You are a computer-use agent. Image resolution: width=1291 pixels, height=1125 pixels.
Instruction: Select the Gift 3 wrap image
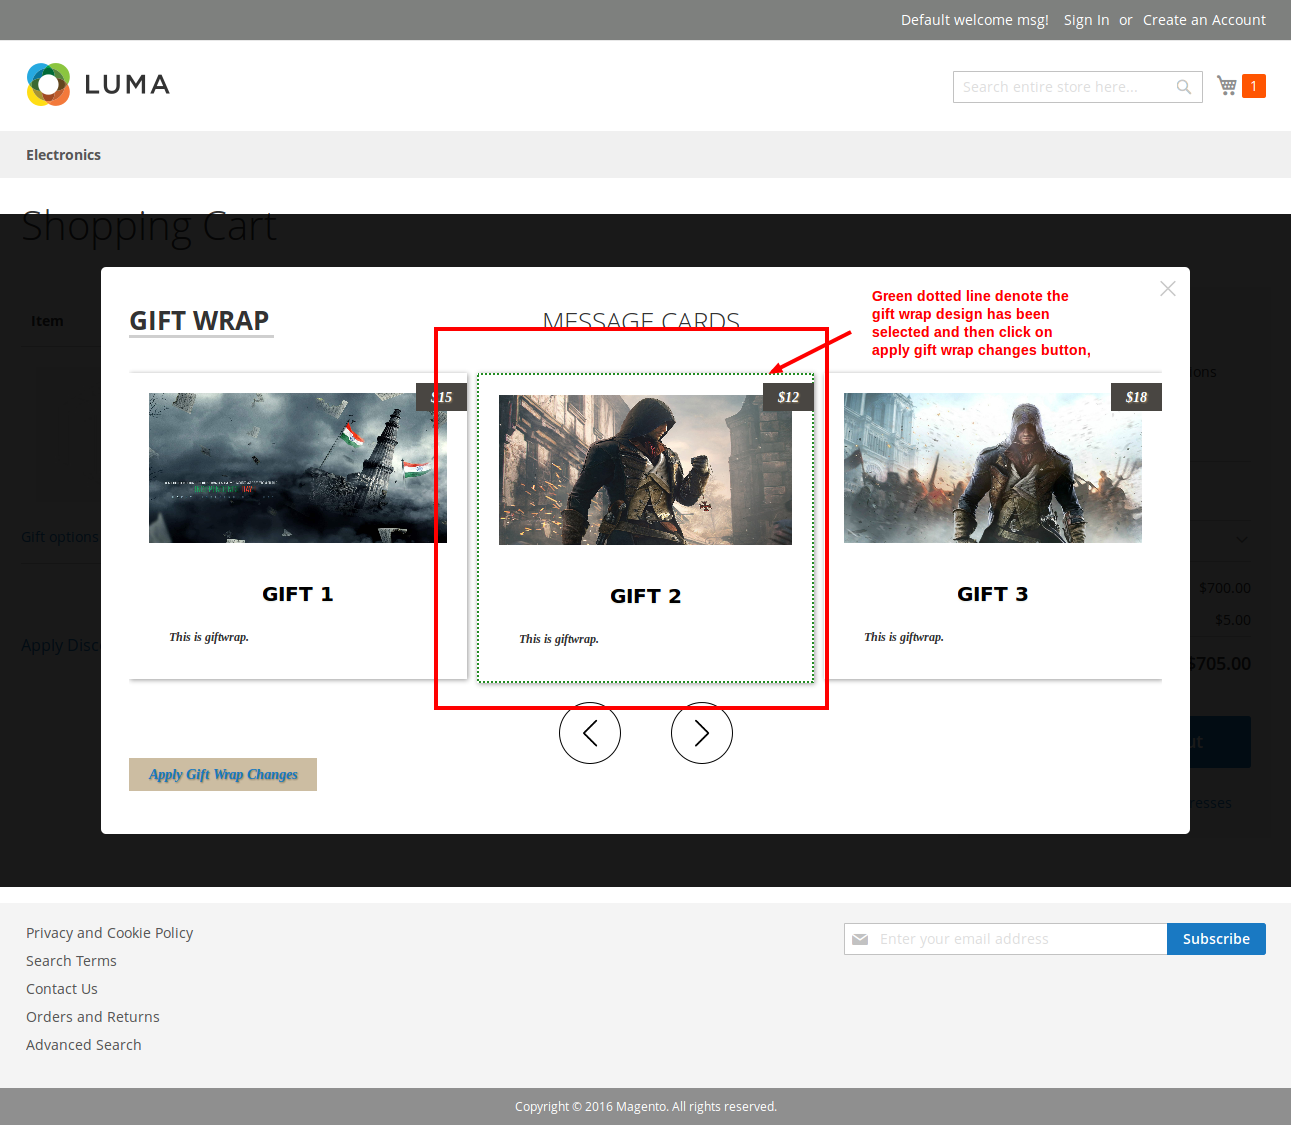click(993, 468)
